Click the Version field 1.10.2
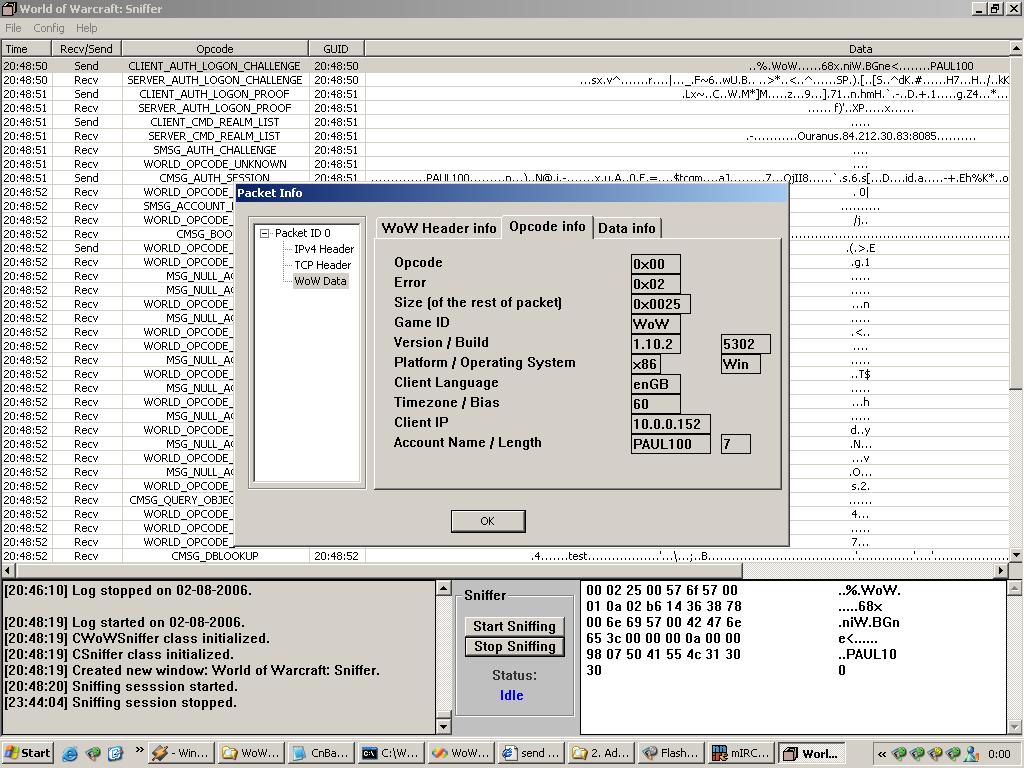The width and height of the screenshot is (1024, 768). coord(656,344)
